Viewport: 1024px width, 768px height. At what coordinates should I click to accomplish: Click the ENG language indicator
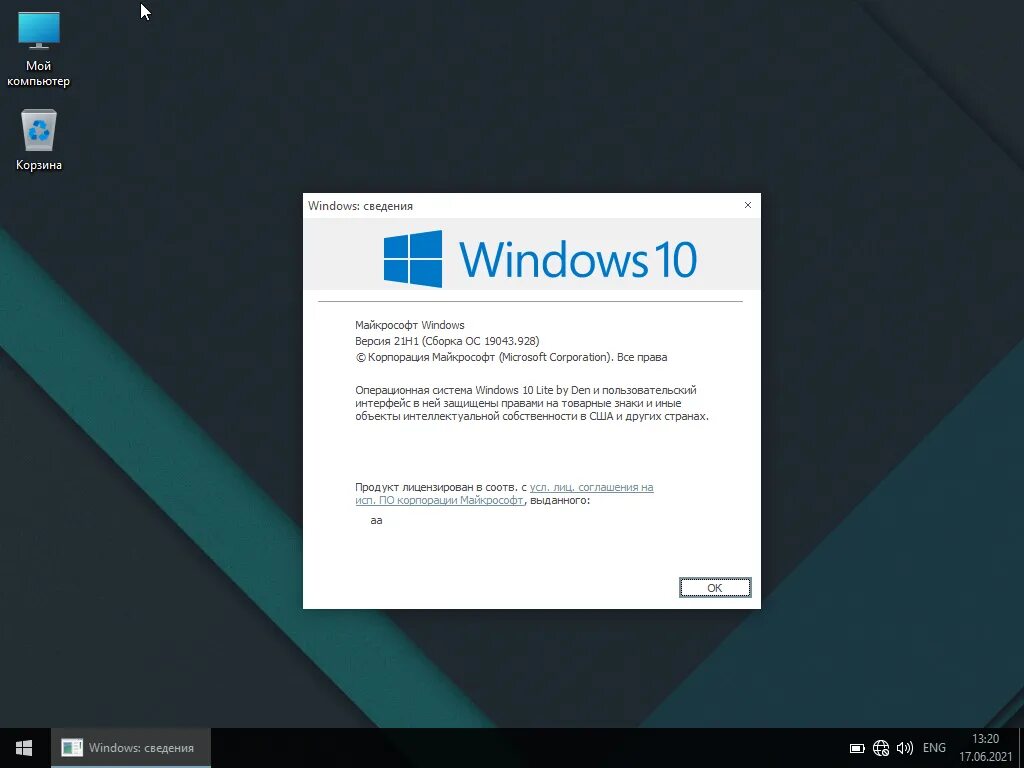(933, 747)
